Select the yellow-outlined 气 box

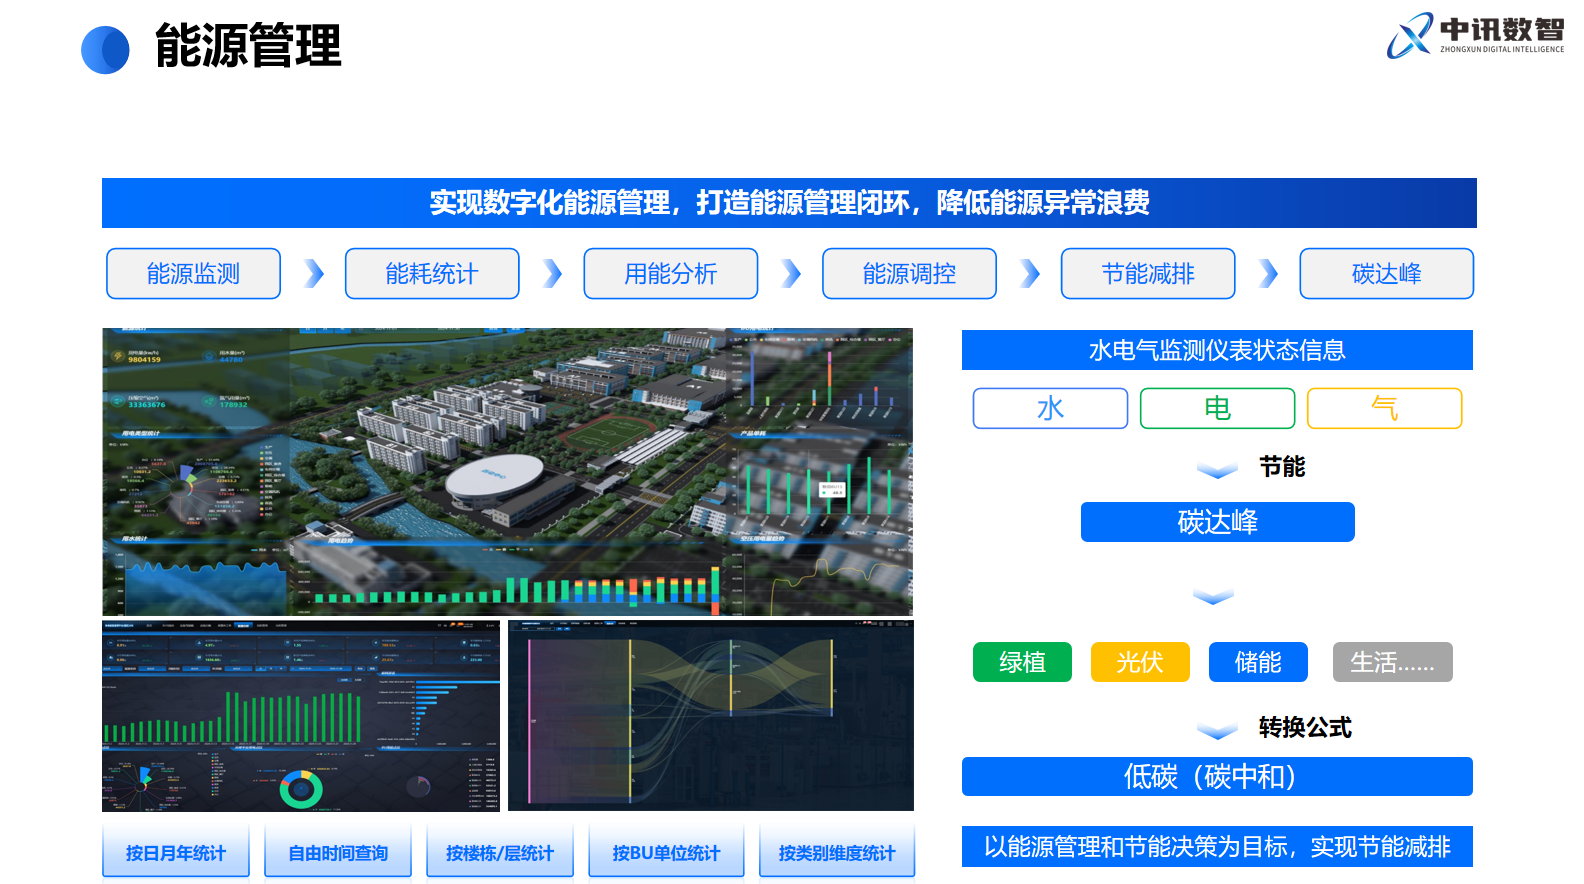(x=1384, y=408)
